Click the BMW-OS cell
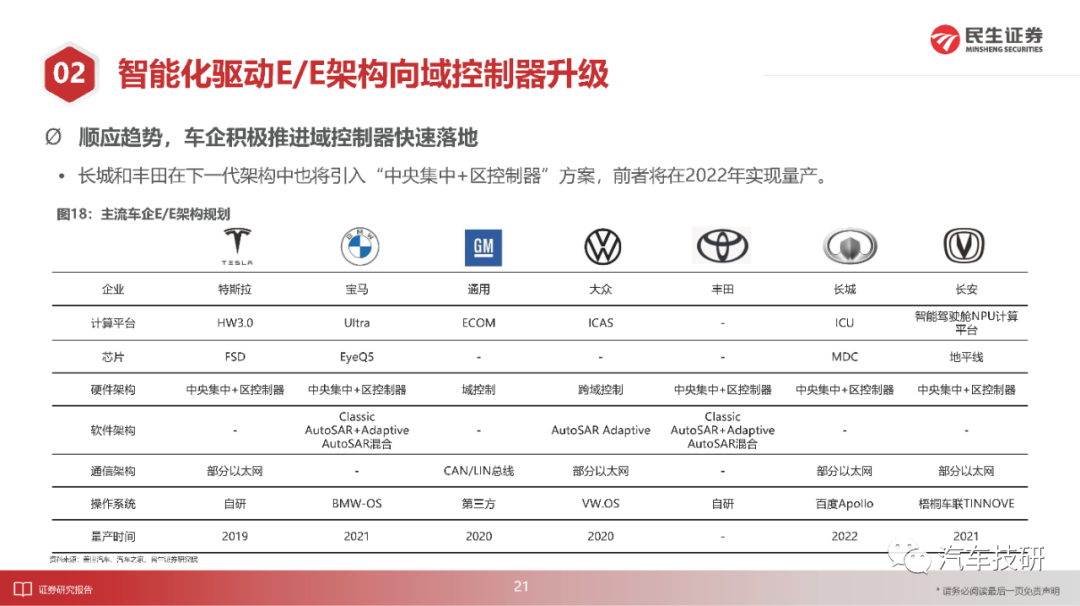This screenshot has height=606, width=1080. coord(357,504)
